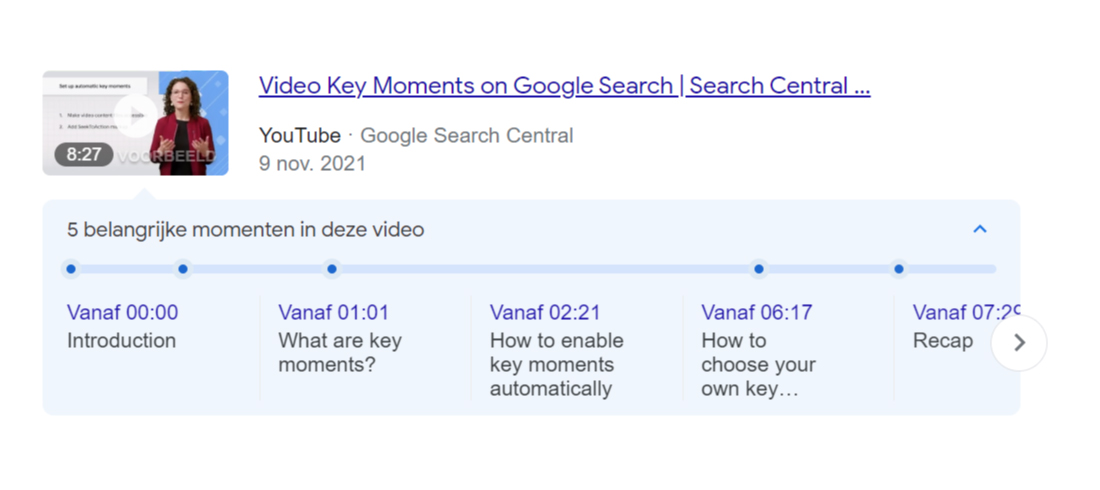This screenshot has height=490, width=1100.
Task: Select the timeline dot for 02:21
Action: click(332, 269)
